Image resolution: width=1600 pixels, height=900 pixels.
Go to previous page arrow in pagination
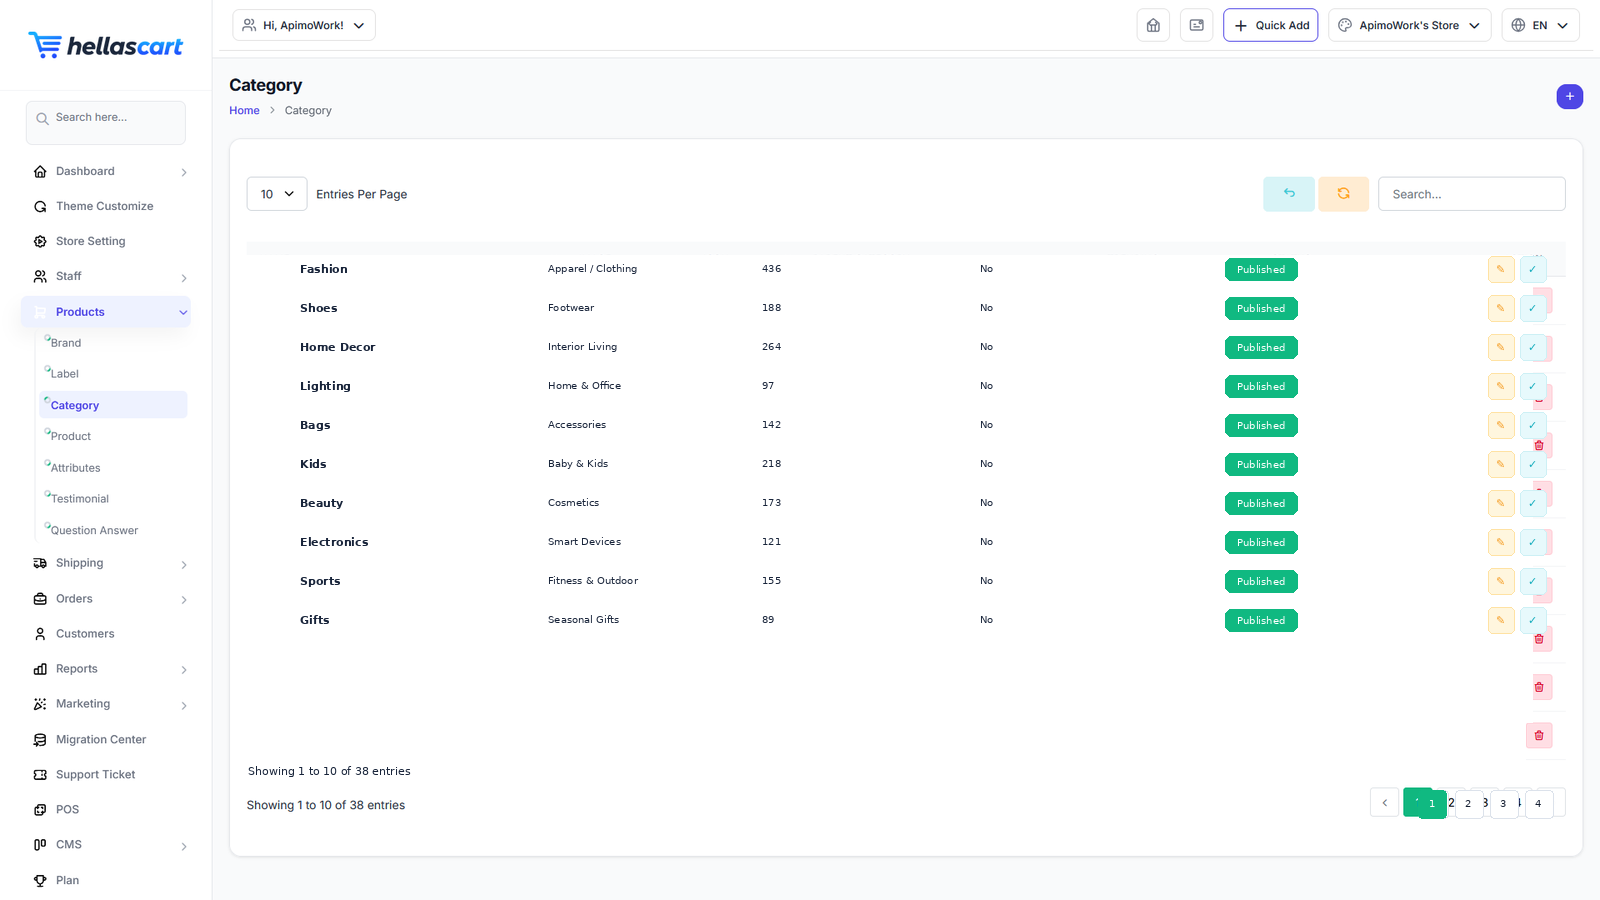[x=1384, y=803]
